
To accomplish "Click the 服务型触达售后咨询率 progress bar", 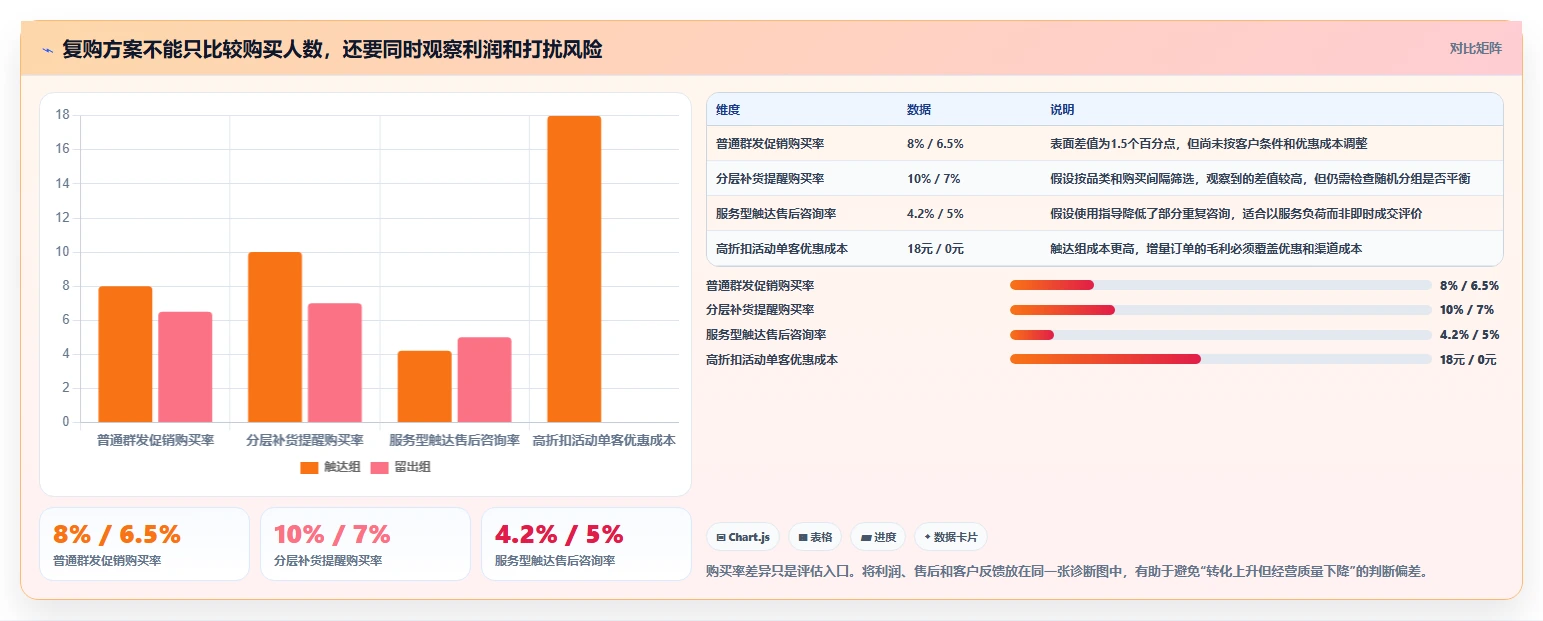I will pyautogui.click(x=1220, y=335).
